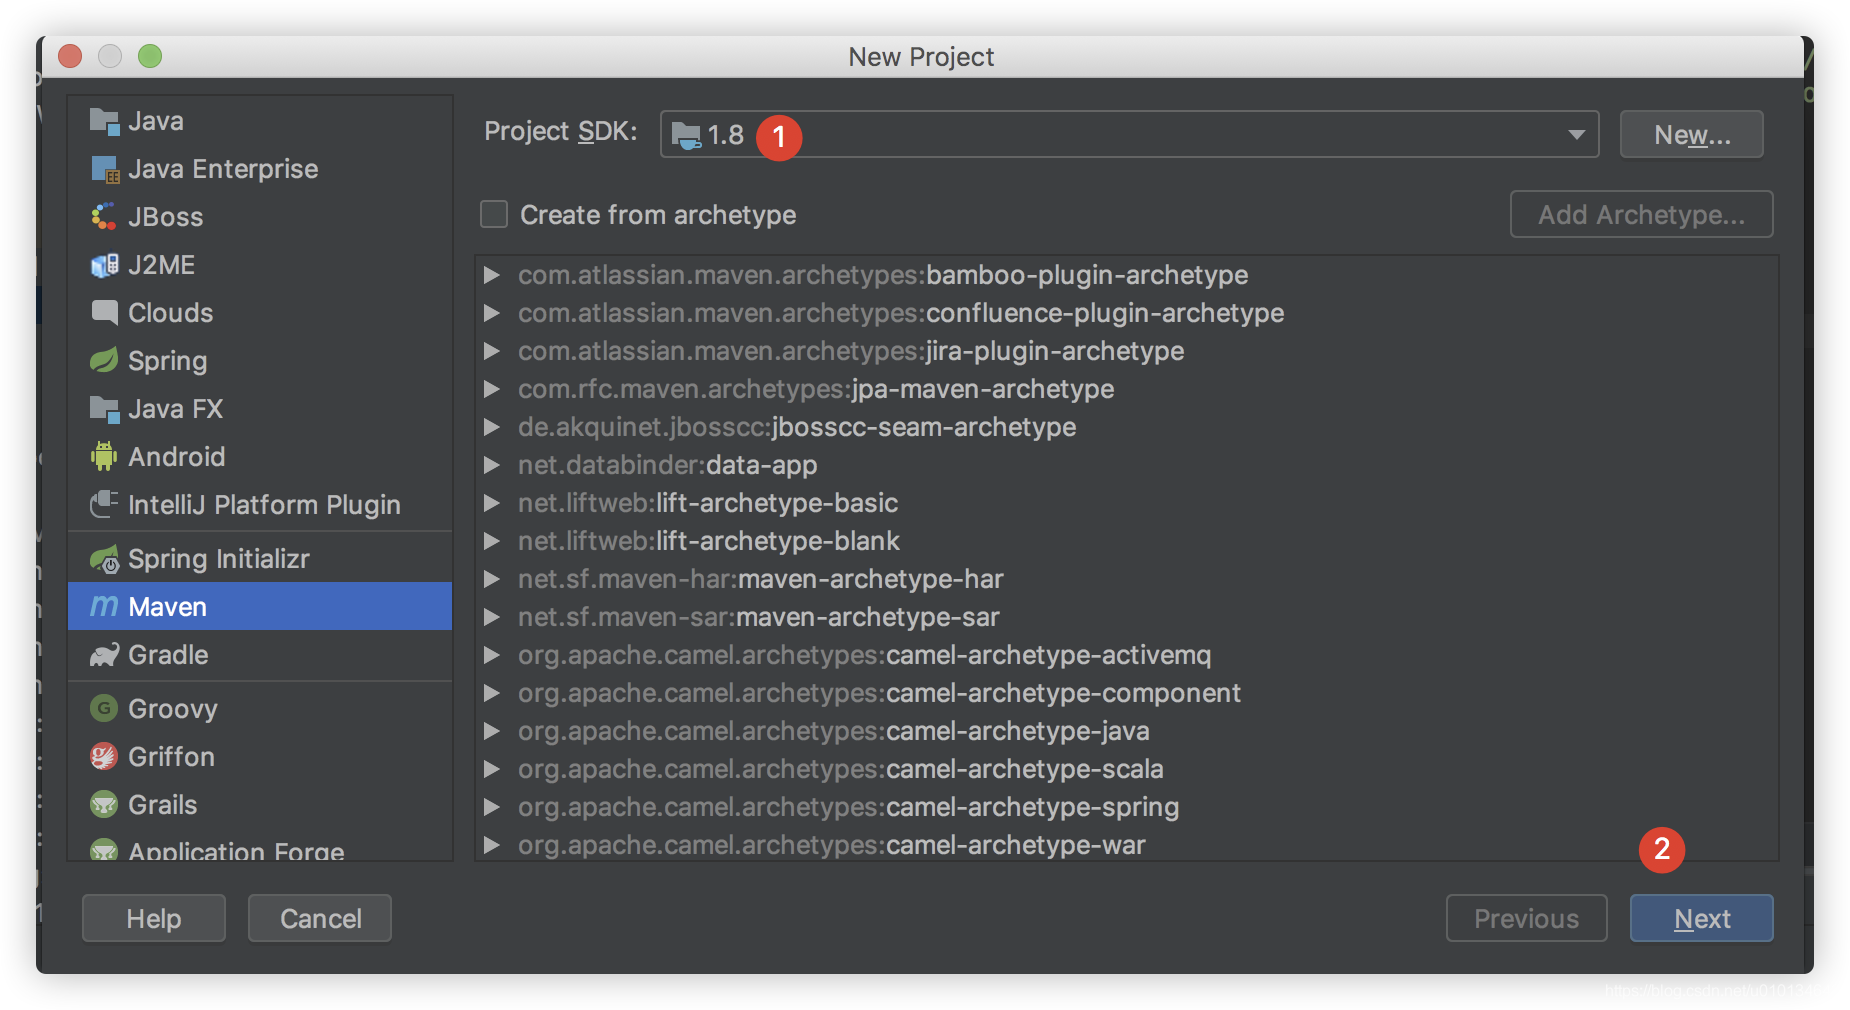Expand maven-archetype-sar entry
Image resolution: width=1850 pixels, height=1010 pixels.
pos(492,617)
